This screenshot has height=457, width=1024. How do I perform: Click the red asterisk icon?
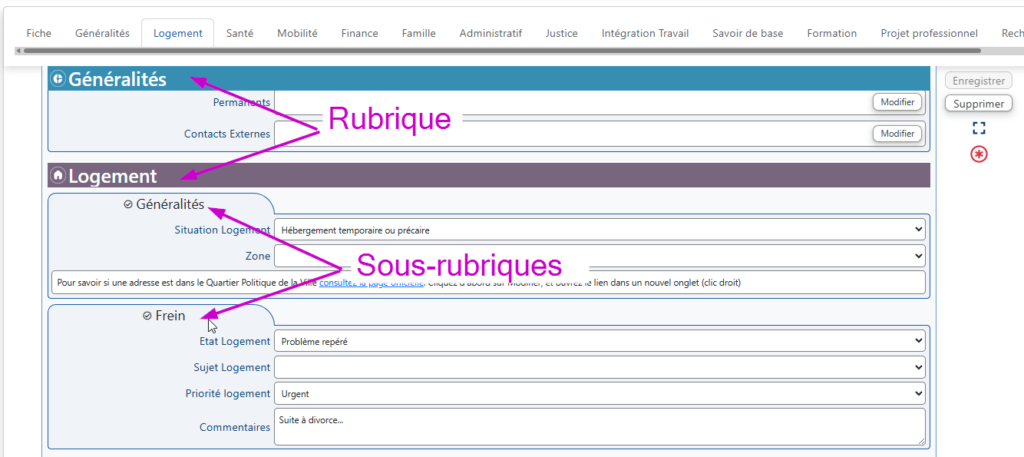[x=979, y=154]
